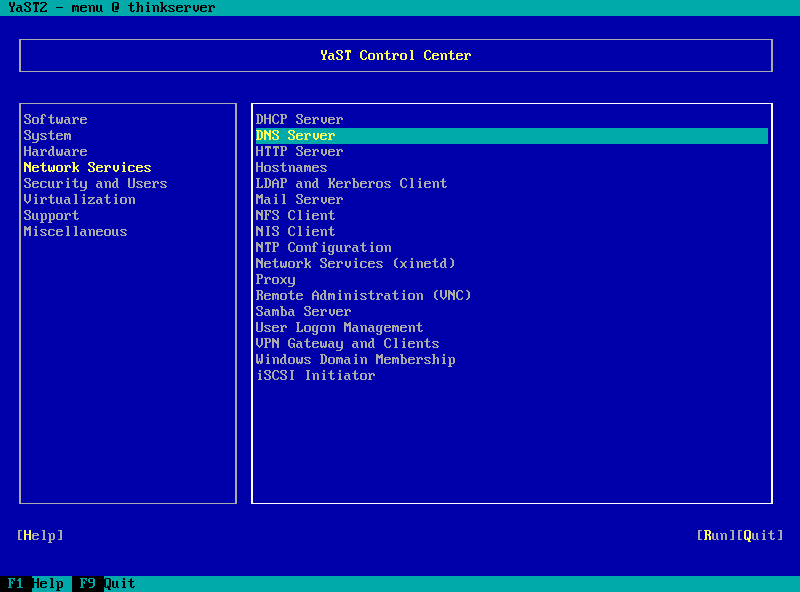Open the Proxy module
Viewport: 800px width, 592px height.
(276, 279)
